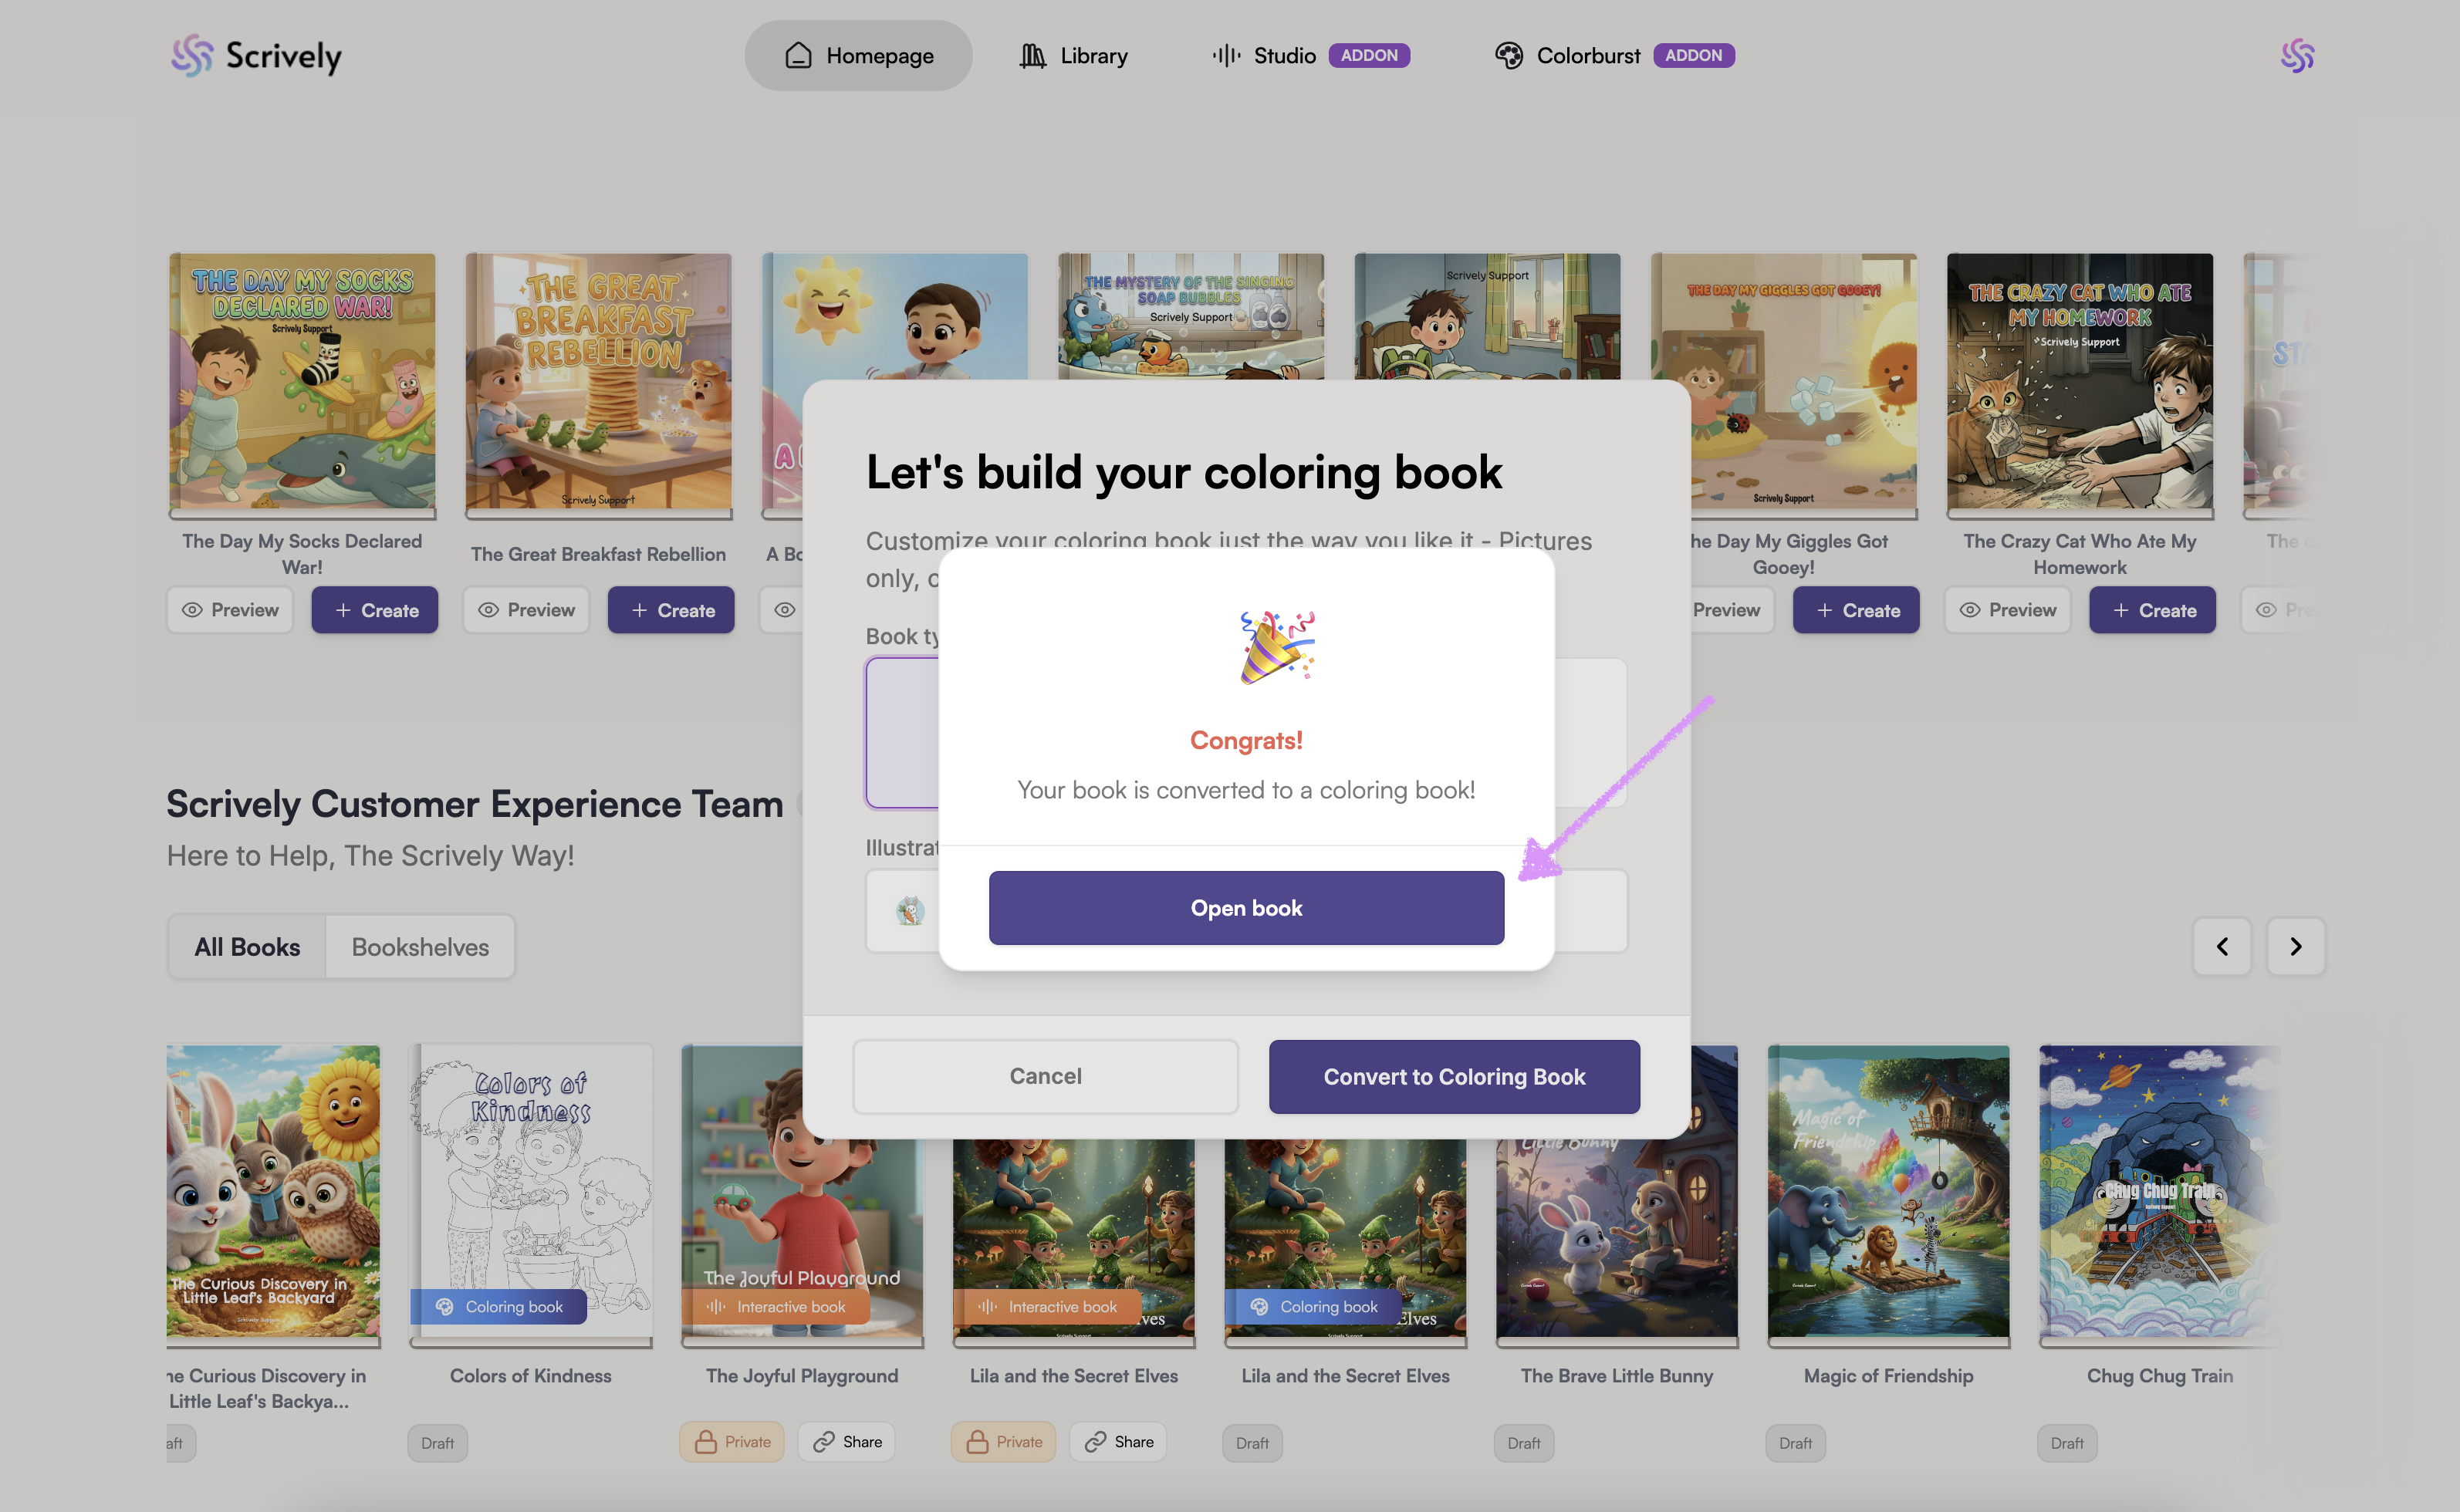Viewport: 2460px width, 1512px height.
Task: Open the Library tab
Action: (1073, 56)
